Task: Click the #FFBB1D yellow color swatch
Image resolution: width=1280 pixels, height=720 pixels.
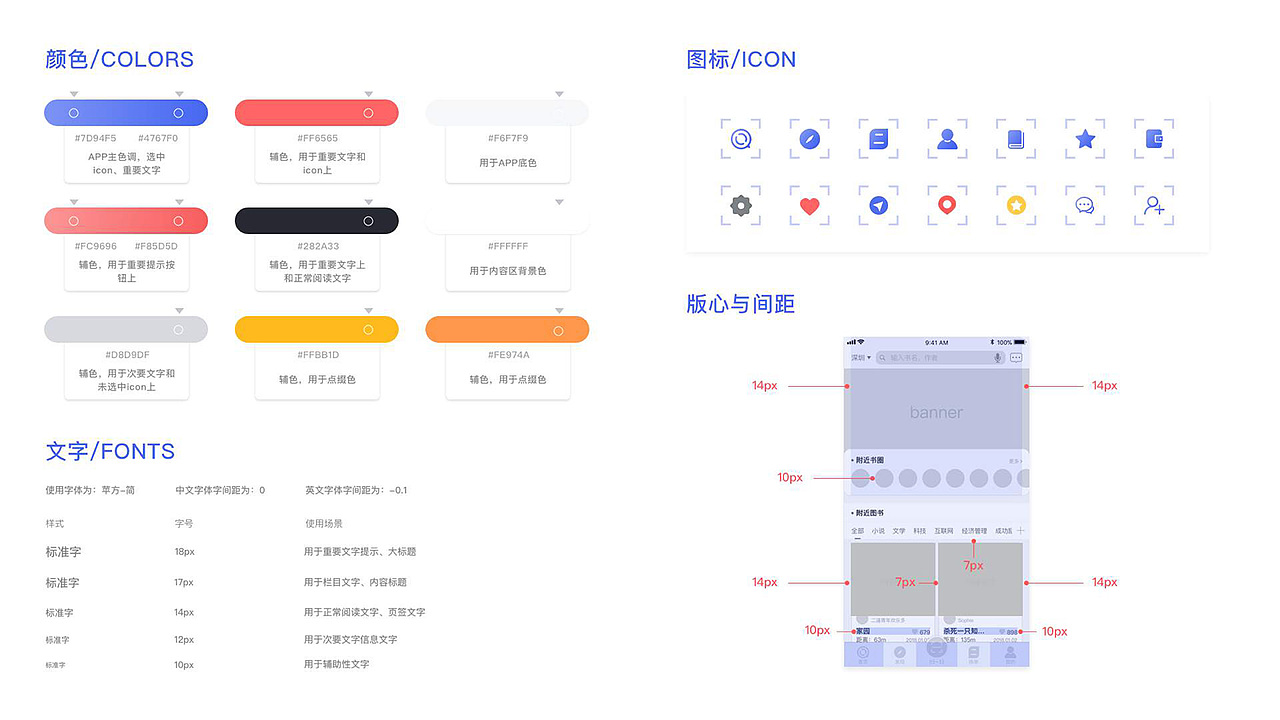Action: pos(316,329)
